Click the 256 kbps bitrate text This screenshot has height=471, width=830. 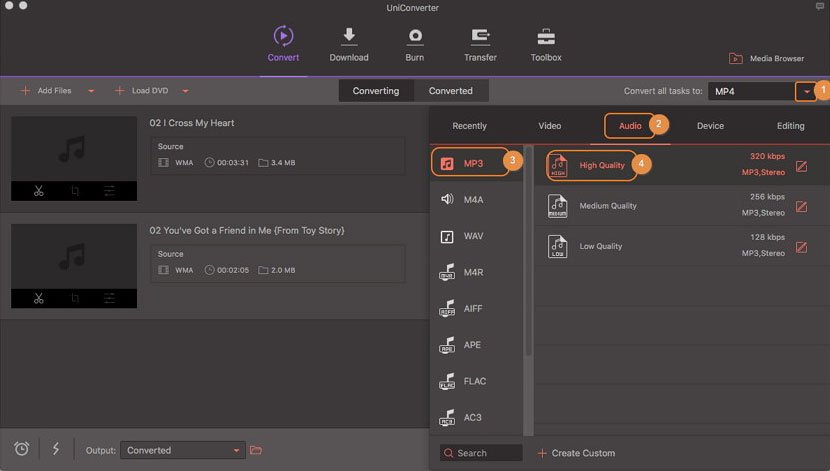(767, 196)
